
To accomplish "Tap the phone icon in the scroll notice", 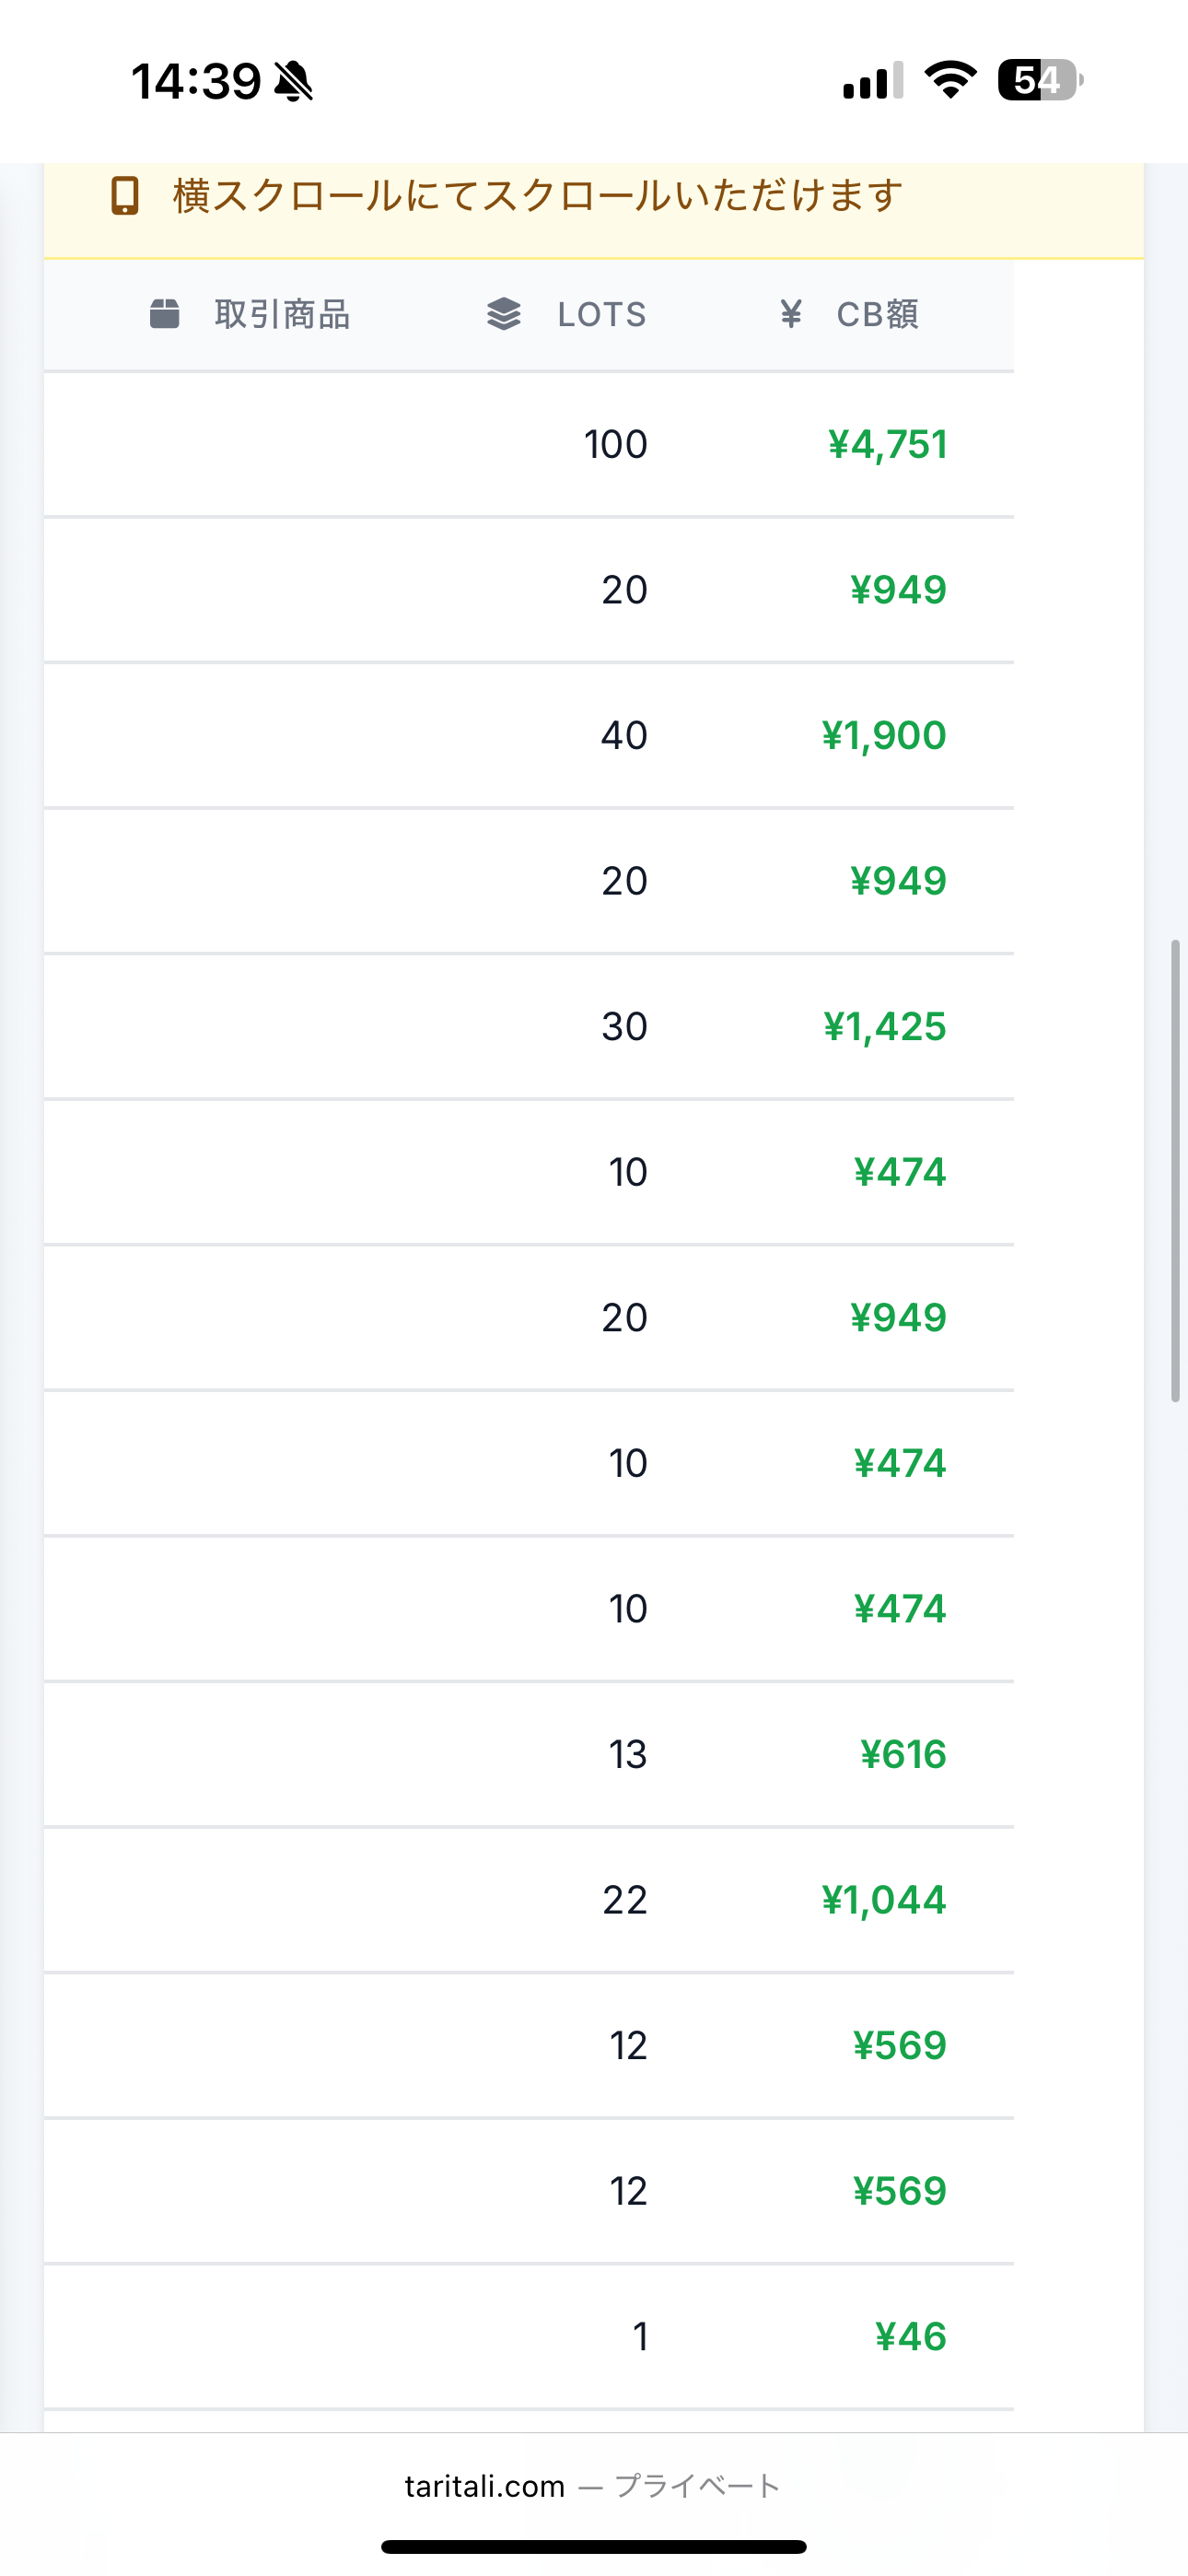I will 125,196.
